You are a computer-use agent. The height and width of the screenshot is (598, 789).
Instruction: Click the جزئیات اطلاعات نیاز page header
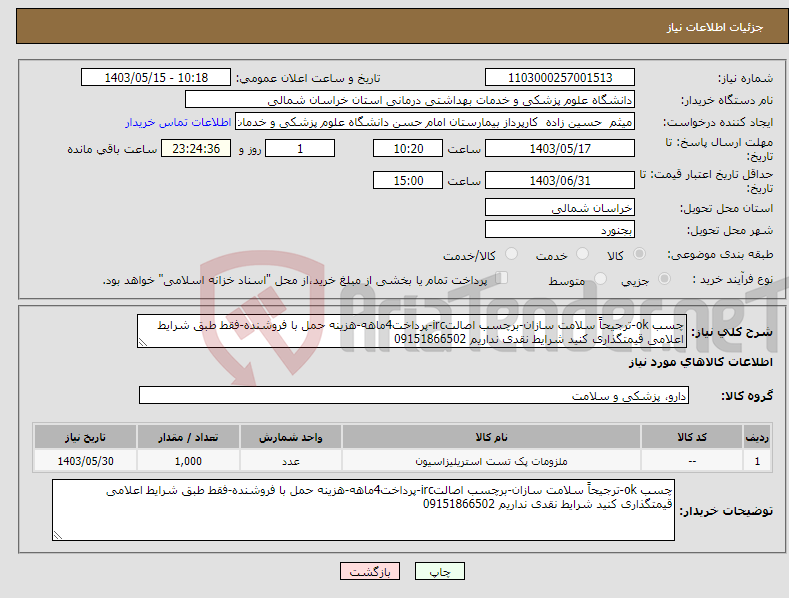[715, 27]
